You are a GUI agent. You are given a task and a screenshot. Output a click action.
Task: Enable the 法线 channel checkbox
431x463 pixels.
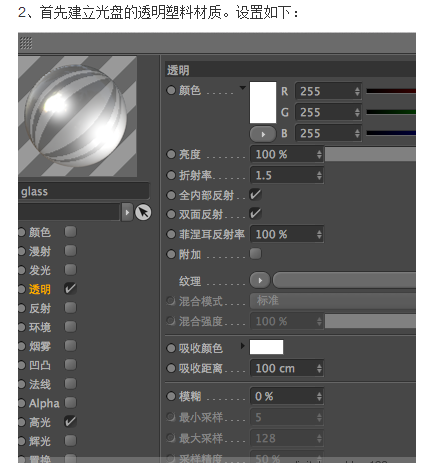[x=70, y=384]
